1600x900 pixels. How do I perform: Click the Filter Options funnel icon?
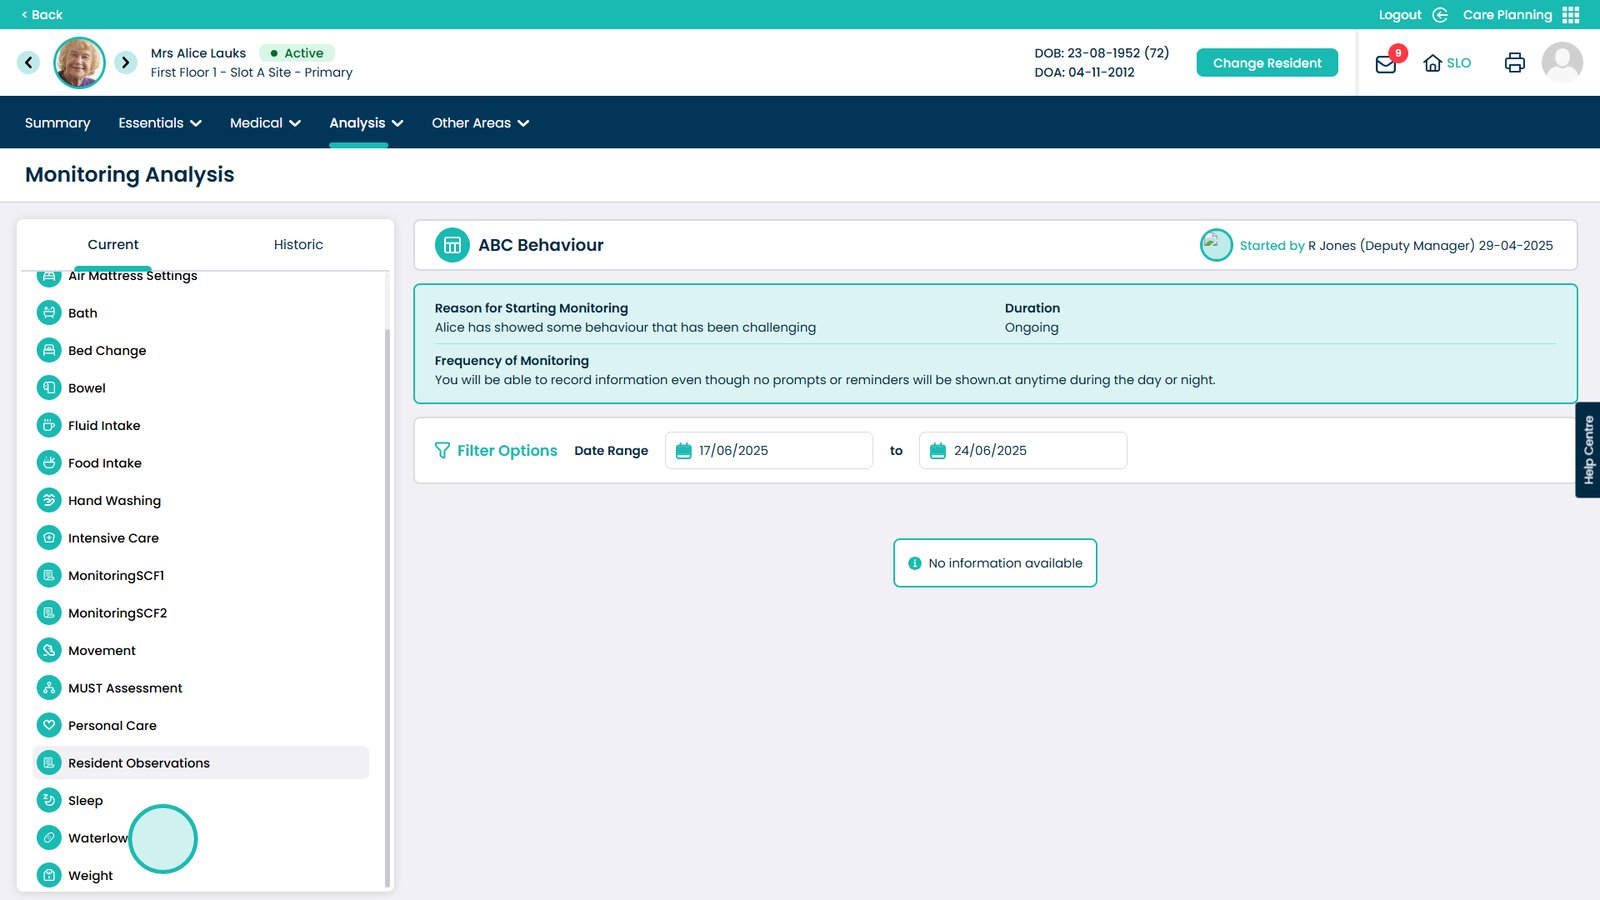[442, 451]
